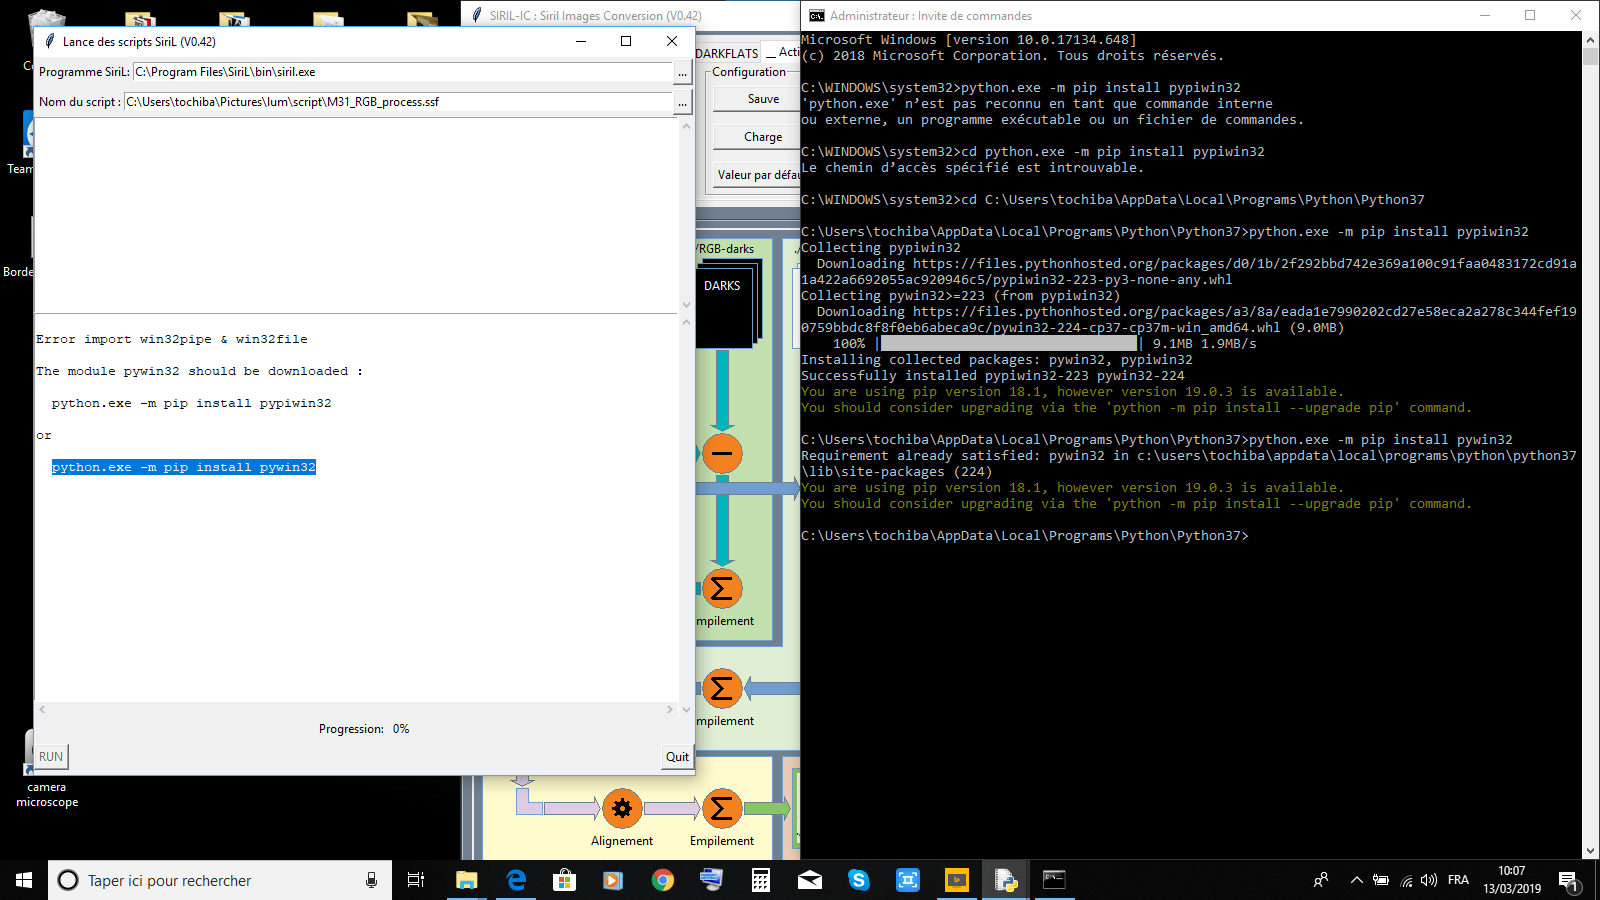Image resolution: width=1600 pixels, height=900 pixels.
Task: Open Skype from the taskbar
Action: 859,880
